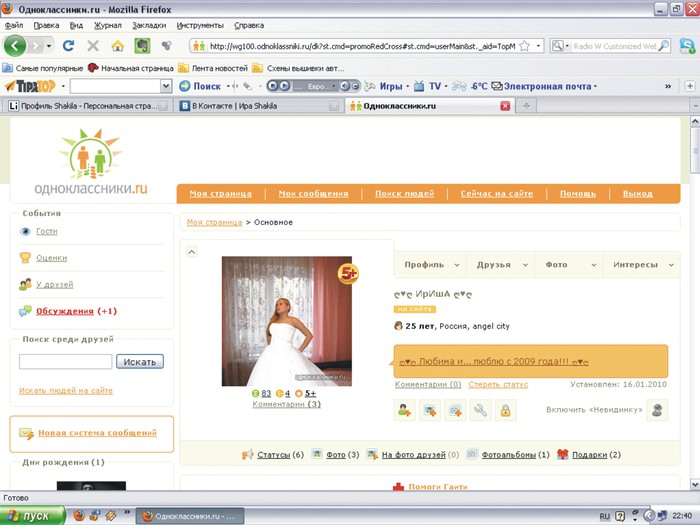This screenshot has width=700, height=525.
Task: Click the add-photo icon under the status
Action: [430, 410]
